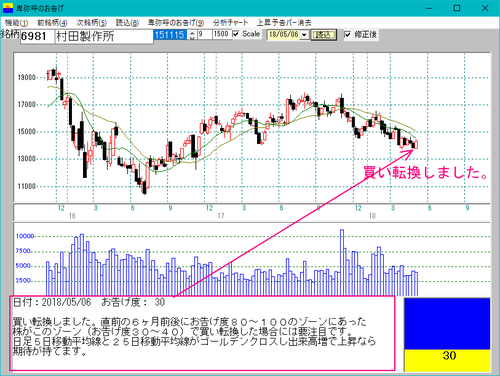Click the spinner arrows next to 151115

point(192,35)
